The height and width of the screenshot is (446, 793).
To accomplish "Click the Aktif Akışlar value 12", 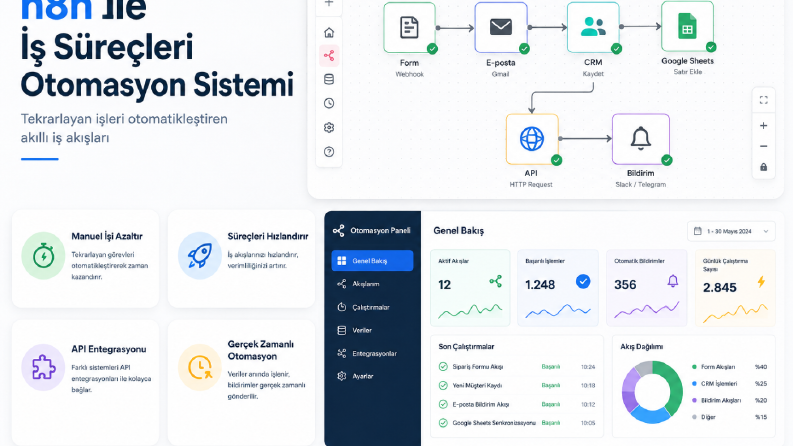I will point(445,285).
